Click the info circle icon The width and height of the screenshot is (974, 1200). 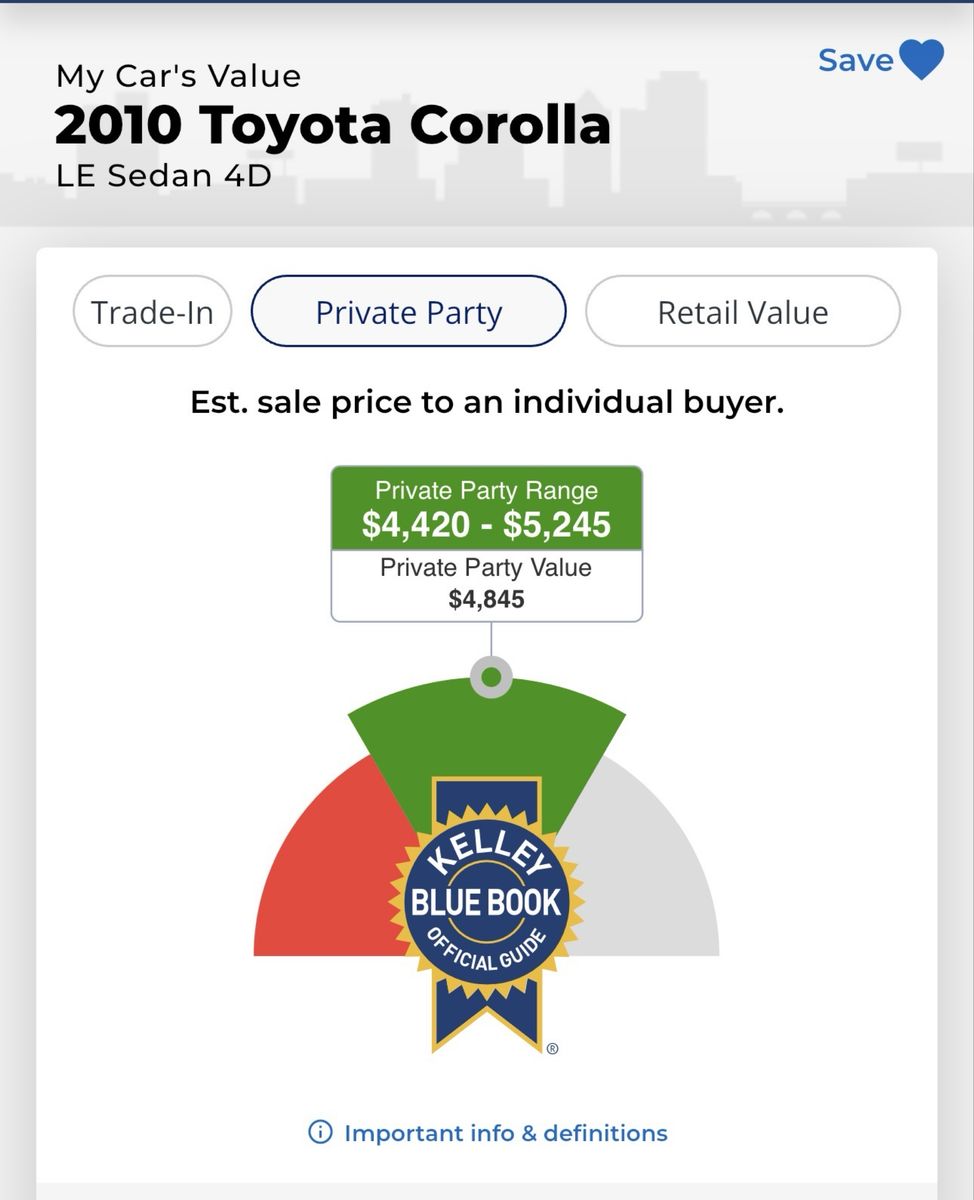click(x=320, y=1133)
